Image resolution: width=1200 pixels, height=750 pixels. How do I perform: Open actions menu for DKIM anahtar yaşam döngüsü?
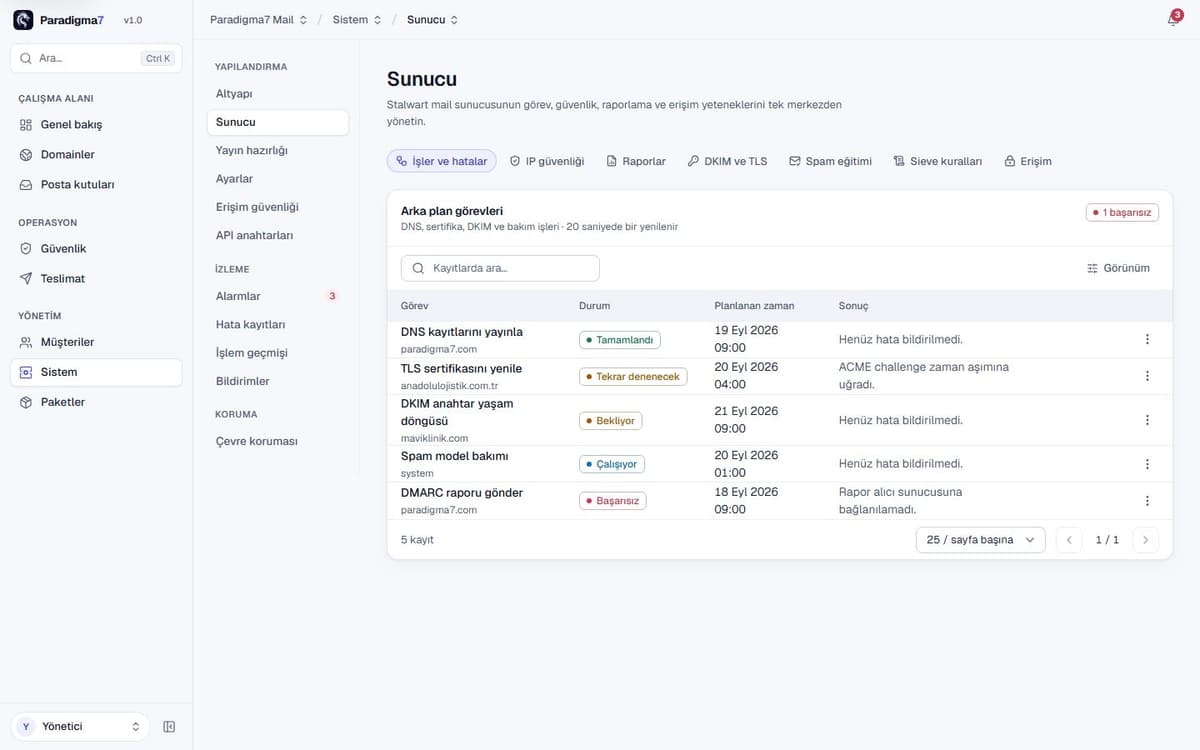coord(1147,420)
